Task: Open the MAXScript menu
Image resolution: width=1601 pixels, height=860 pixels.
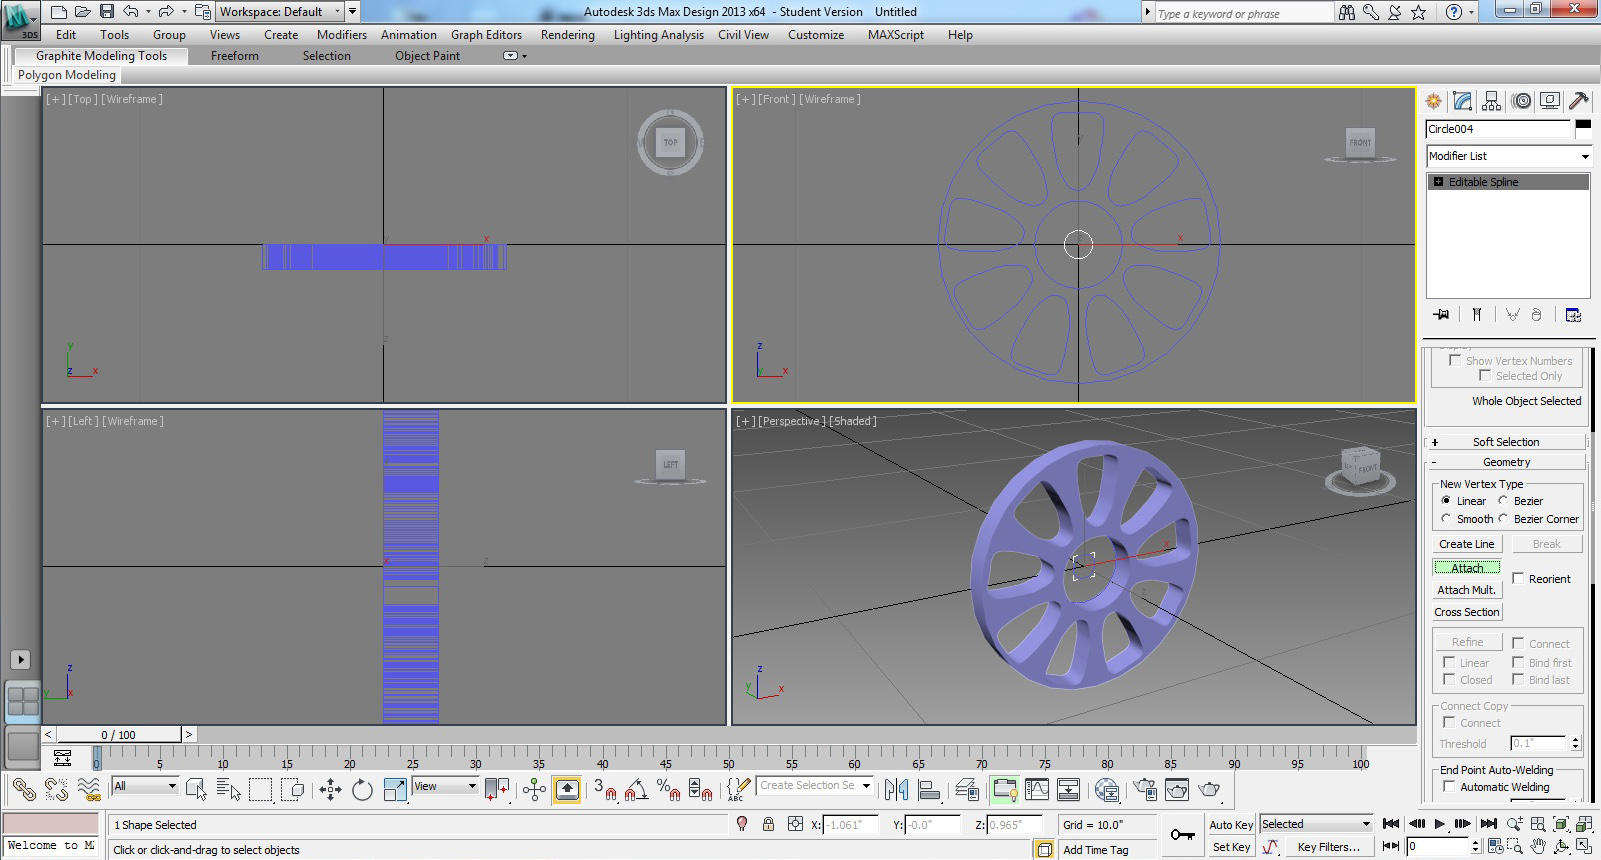Action: [896, 35]
